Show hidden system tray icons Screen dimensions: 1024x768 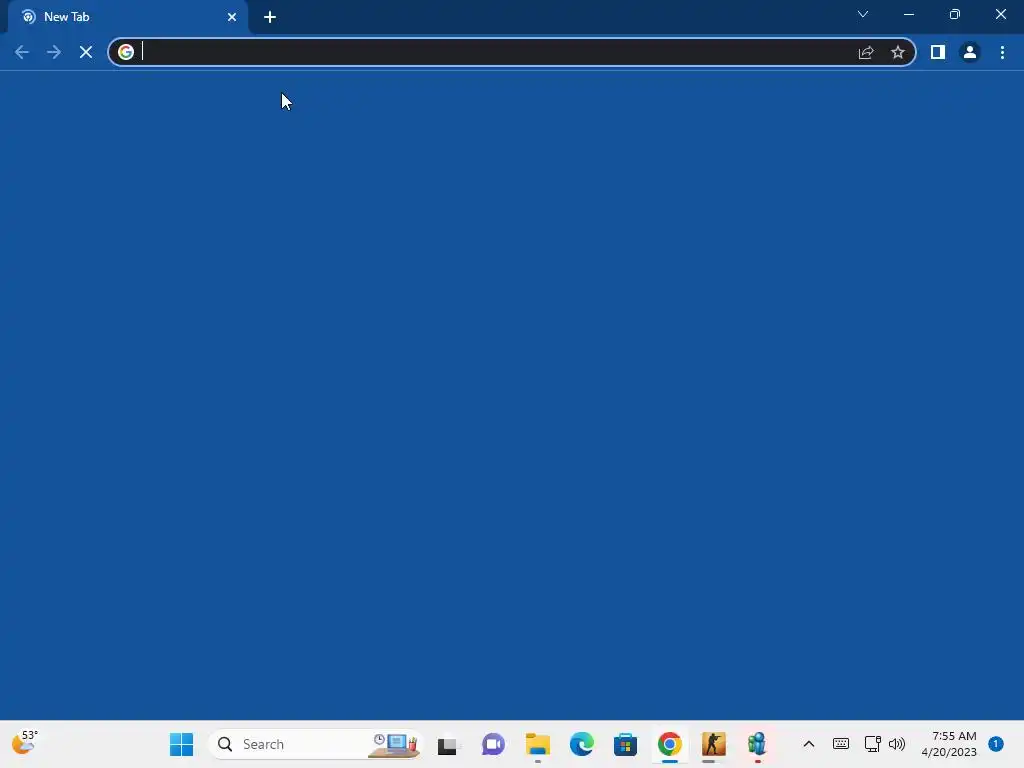click(x=808, y=744)
